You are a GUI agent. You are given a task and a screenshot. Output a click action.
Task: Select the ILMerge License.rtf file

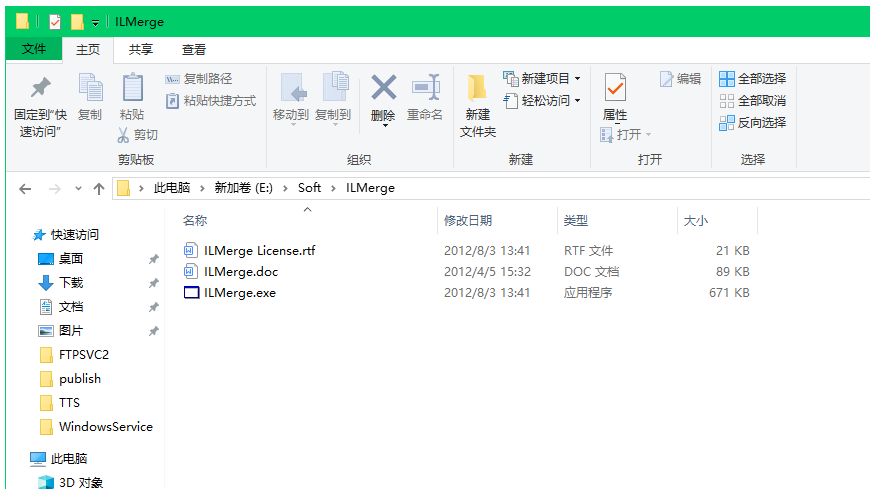click(259, 251)
